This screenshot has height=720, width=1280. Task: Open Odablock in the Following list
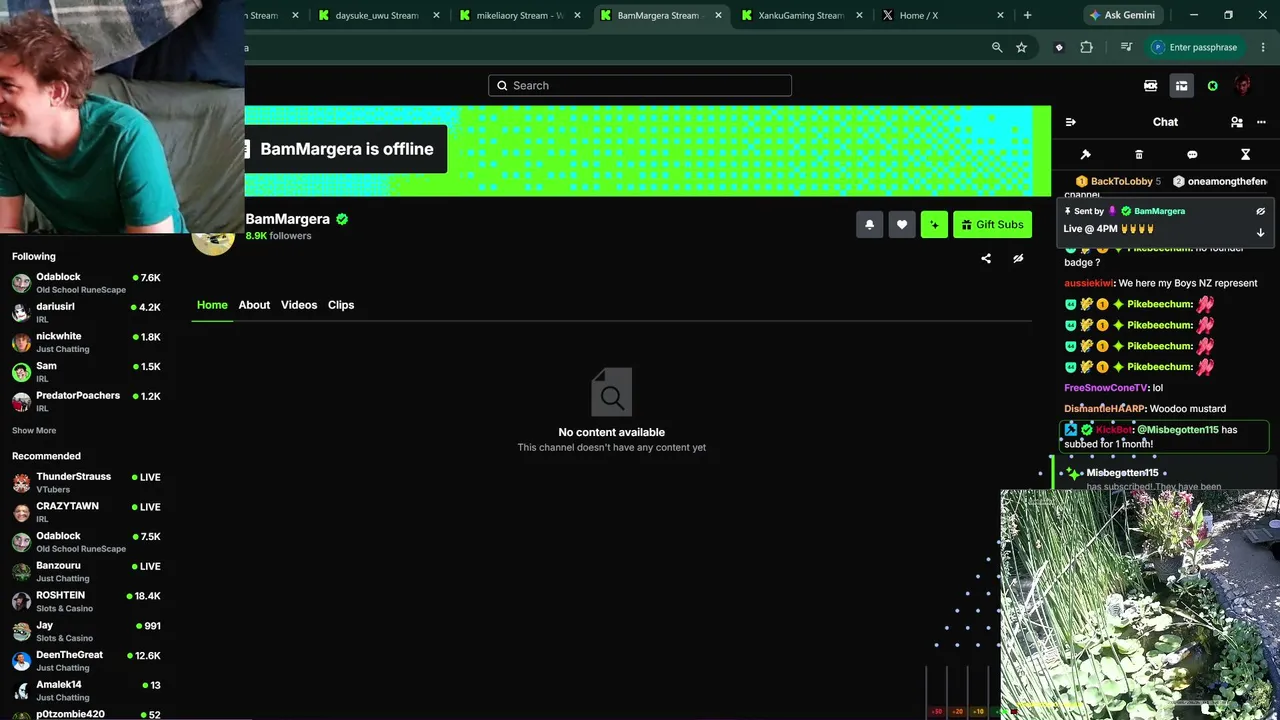pyautogui.click(x=86, y=283)
